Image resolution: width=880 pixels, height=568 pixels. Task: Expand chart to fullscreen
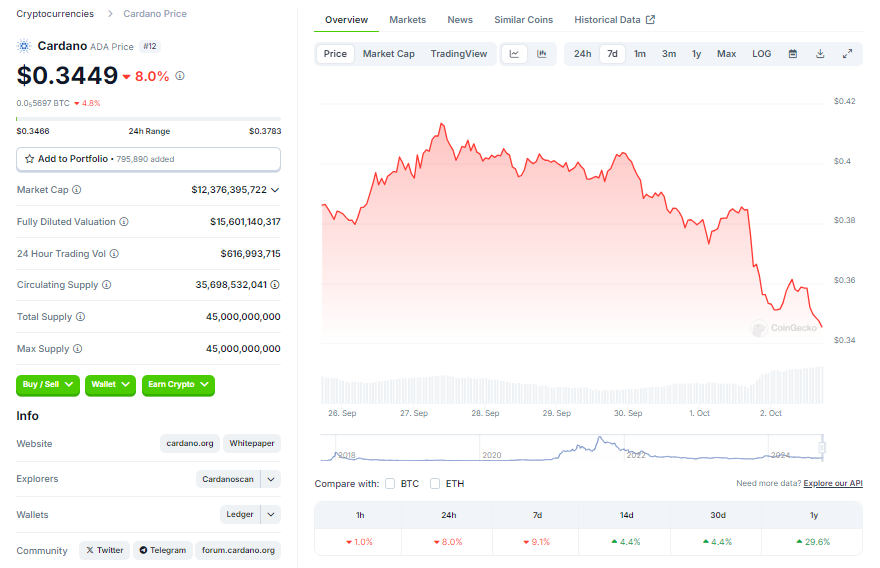[x=848, y=54]
